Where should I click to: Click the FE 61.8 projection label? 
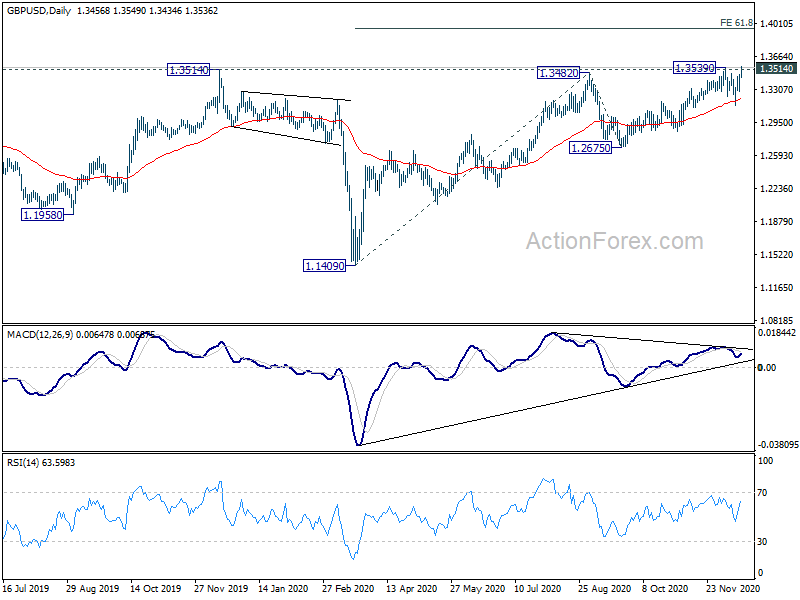(736, 22)
